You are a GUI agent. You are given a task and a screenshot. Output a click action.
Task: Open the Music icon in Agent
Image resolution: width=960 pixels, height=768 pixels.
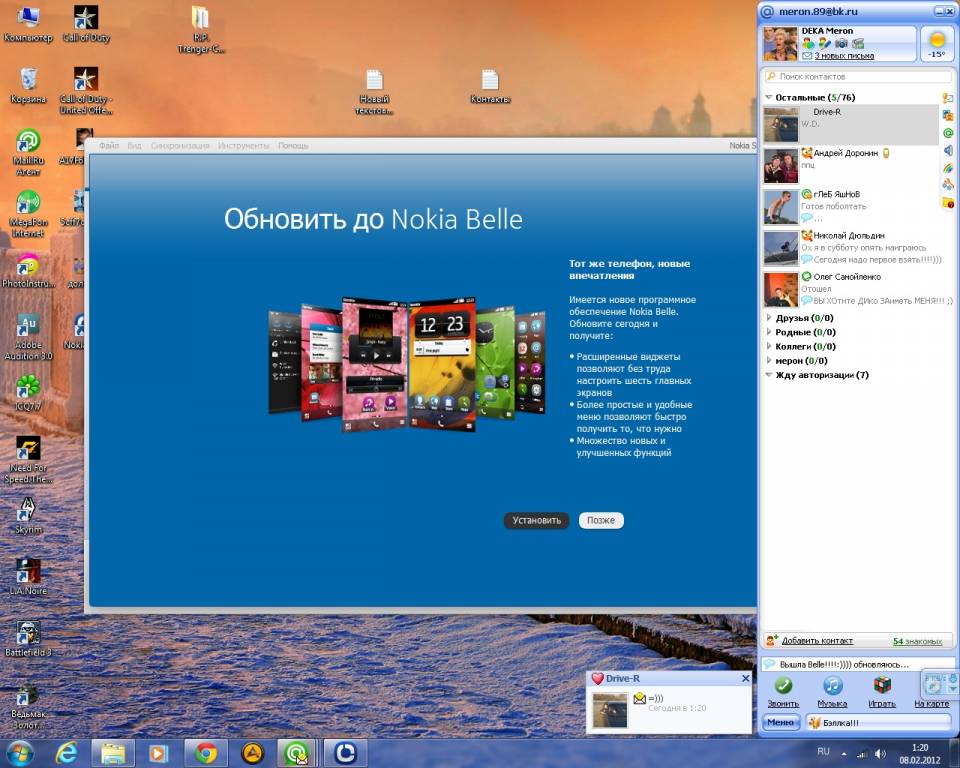(832, 685)
